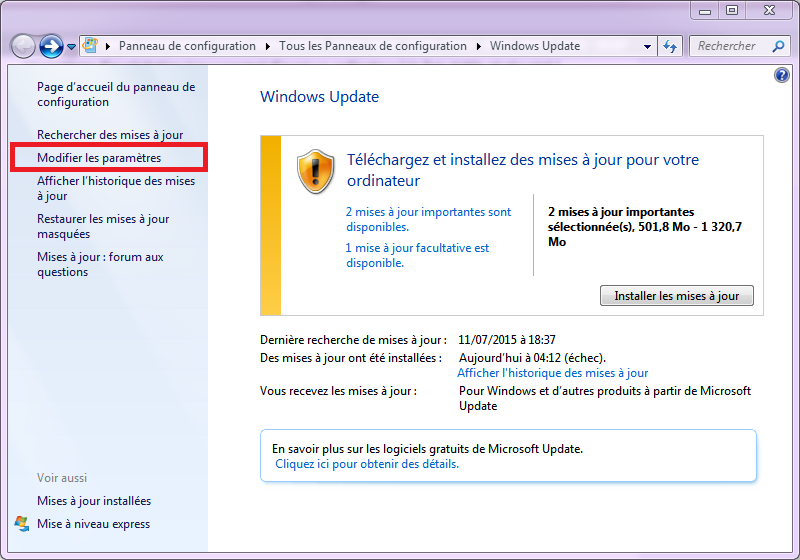Expand the arrow before Panneau de configuration
Screen dimensions: 800x560
pyautogui.click(x=108, y=46)
